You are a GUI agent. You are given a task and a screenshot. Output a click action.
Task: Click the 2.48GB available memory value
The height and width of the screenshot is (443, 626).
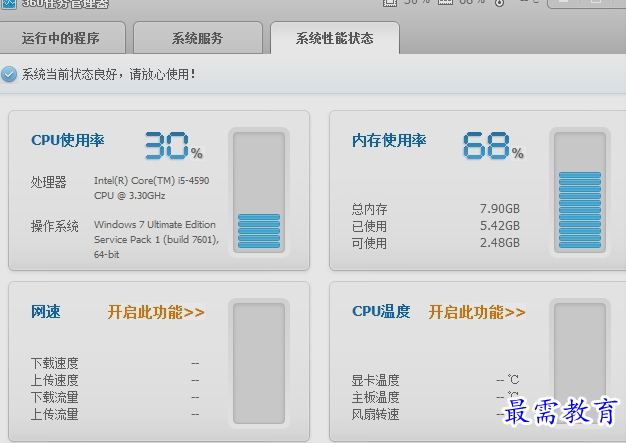pos(500,243)
